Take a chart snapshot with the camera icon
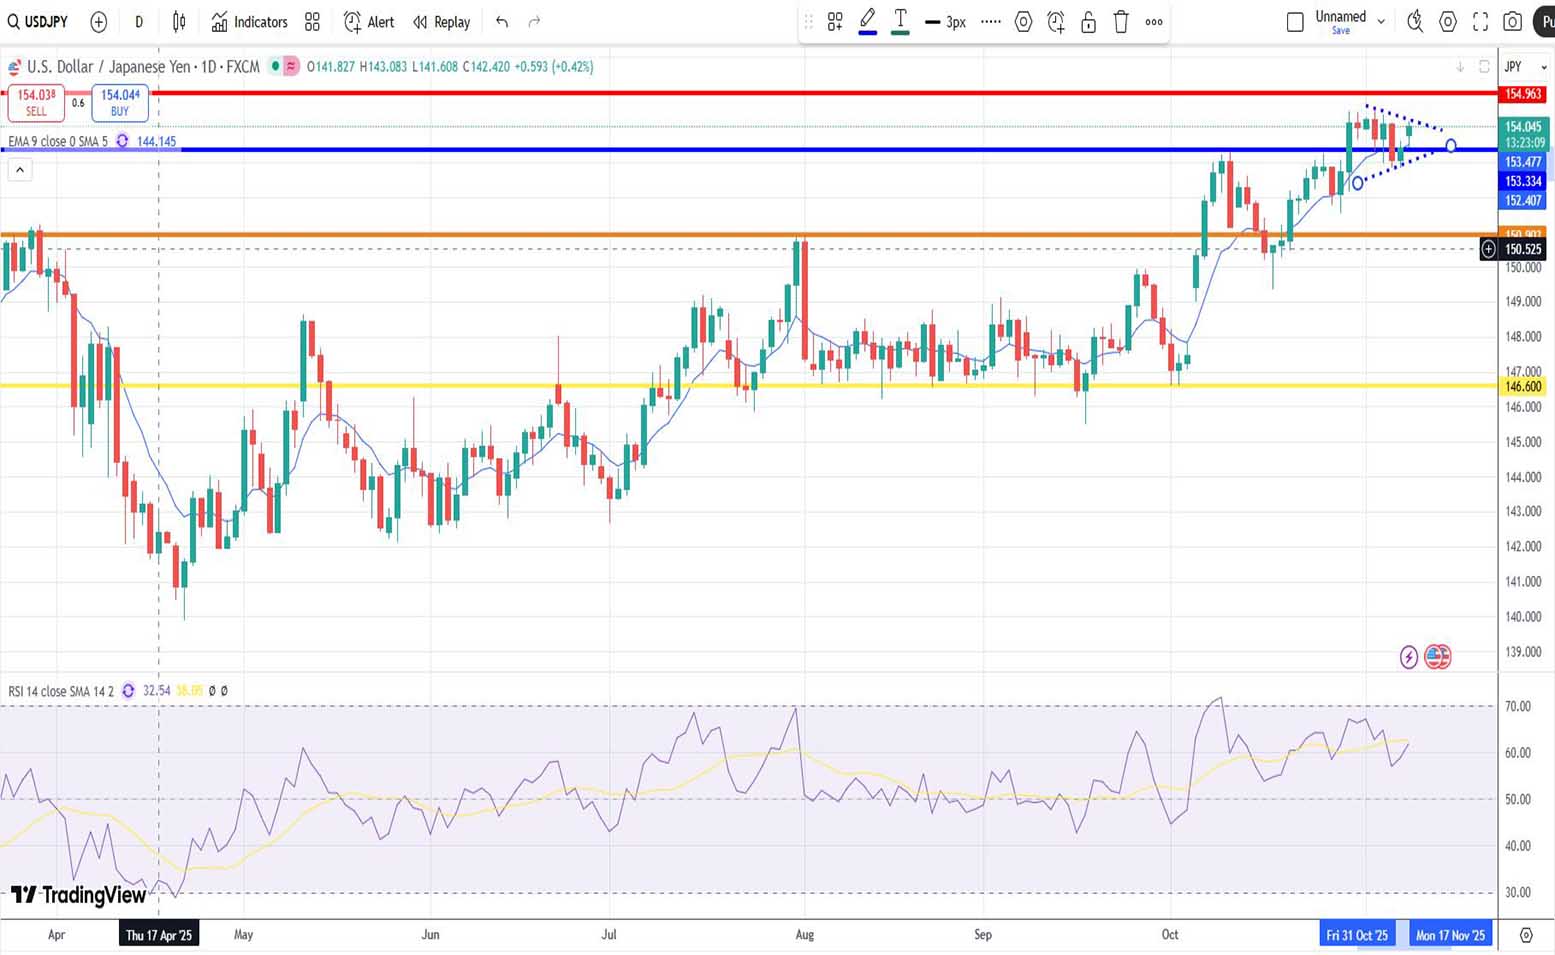This screenshot has width=1555, height=955. (x=1513, y=22)
